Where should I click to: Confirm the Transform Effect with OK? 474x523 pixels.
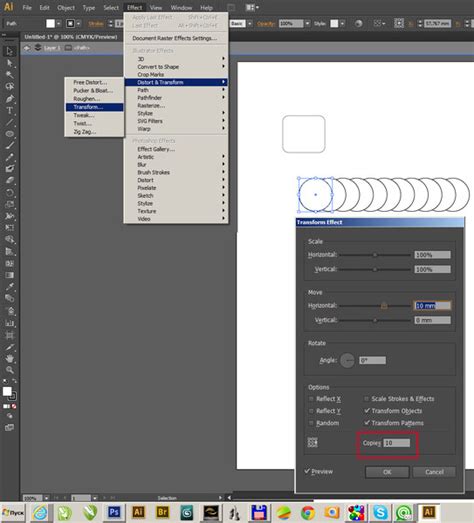(387, 472)
